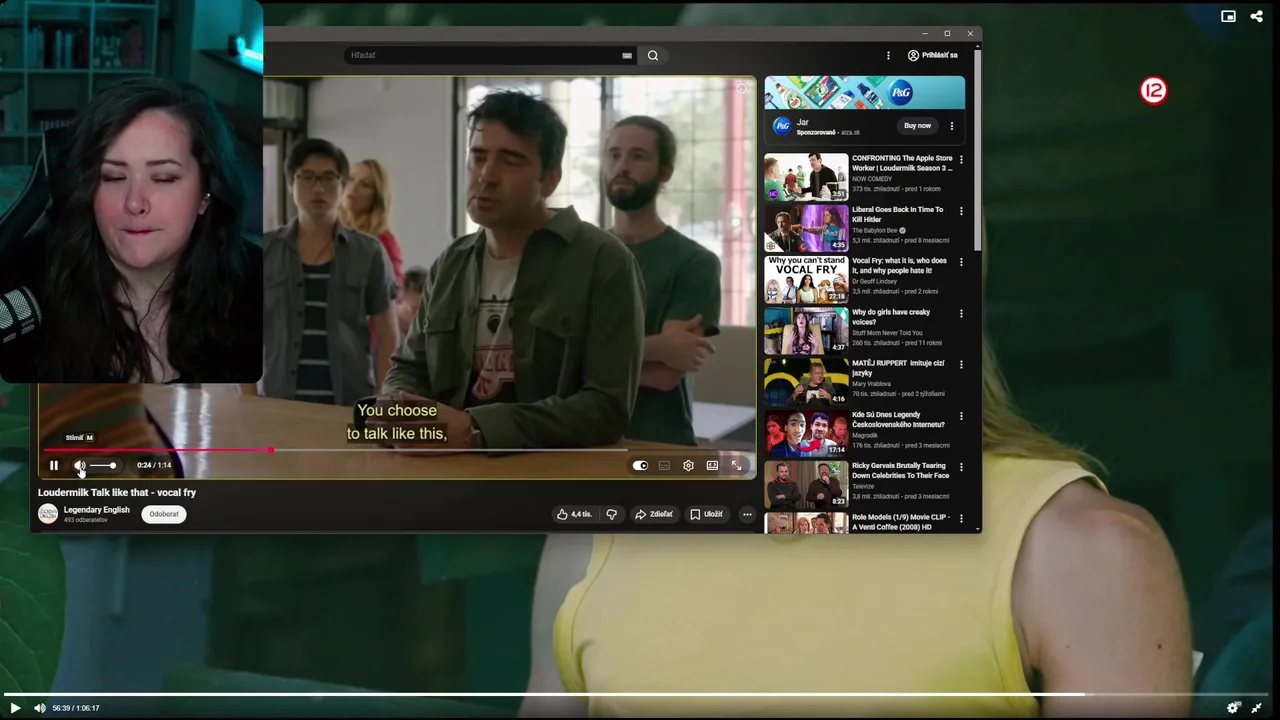Switch inner player to theater mode
This screenshot has width=1280, height=720.
coord(712,465)
